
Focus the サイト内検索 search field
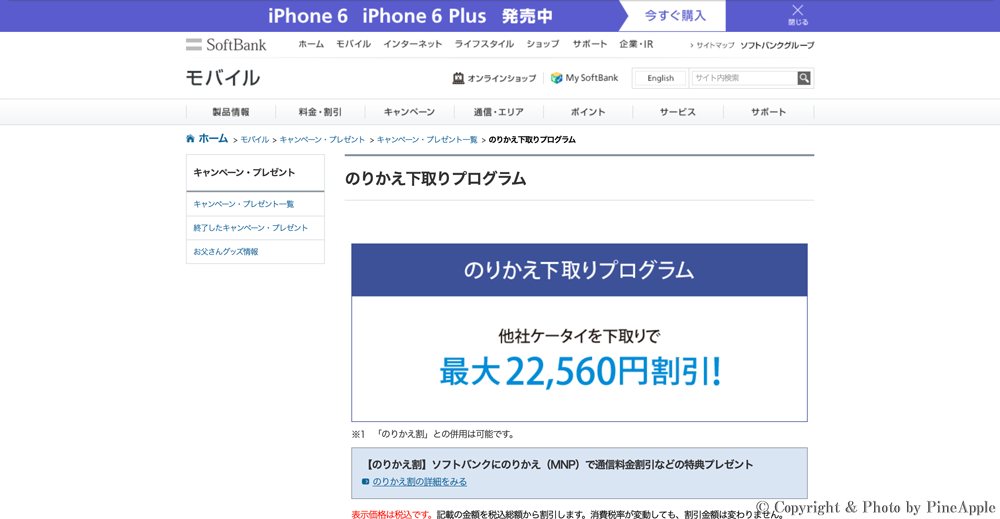[743, 78]
